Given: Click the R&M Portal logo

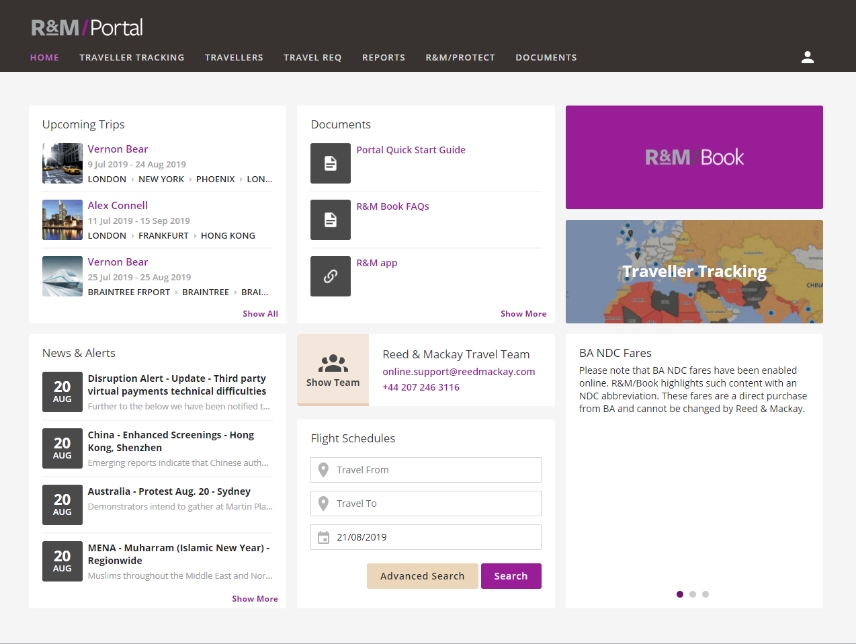Looking at the screenshot, I should coord(87,27).
